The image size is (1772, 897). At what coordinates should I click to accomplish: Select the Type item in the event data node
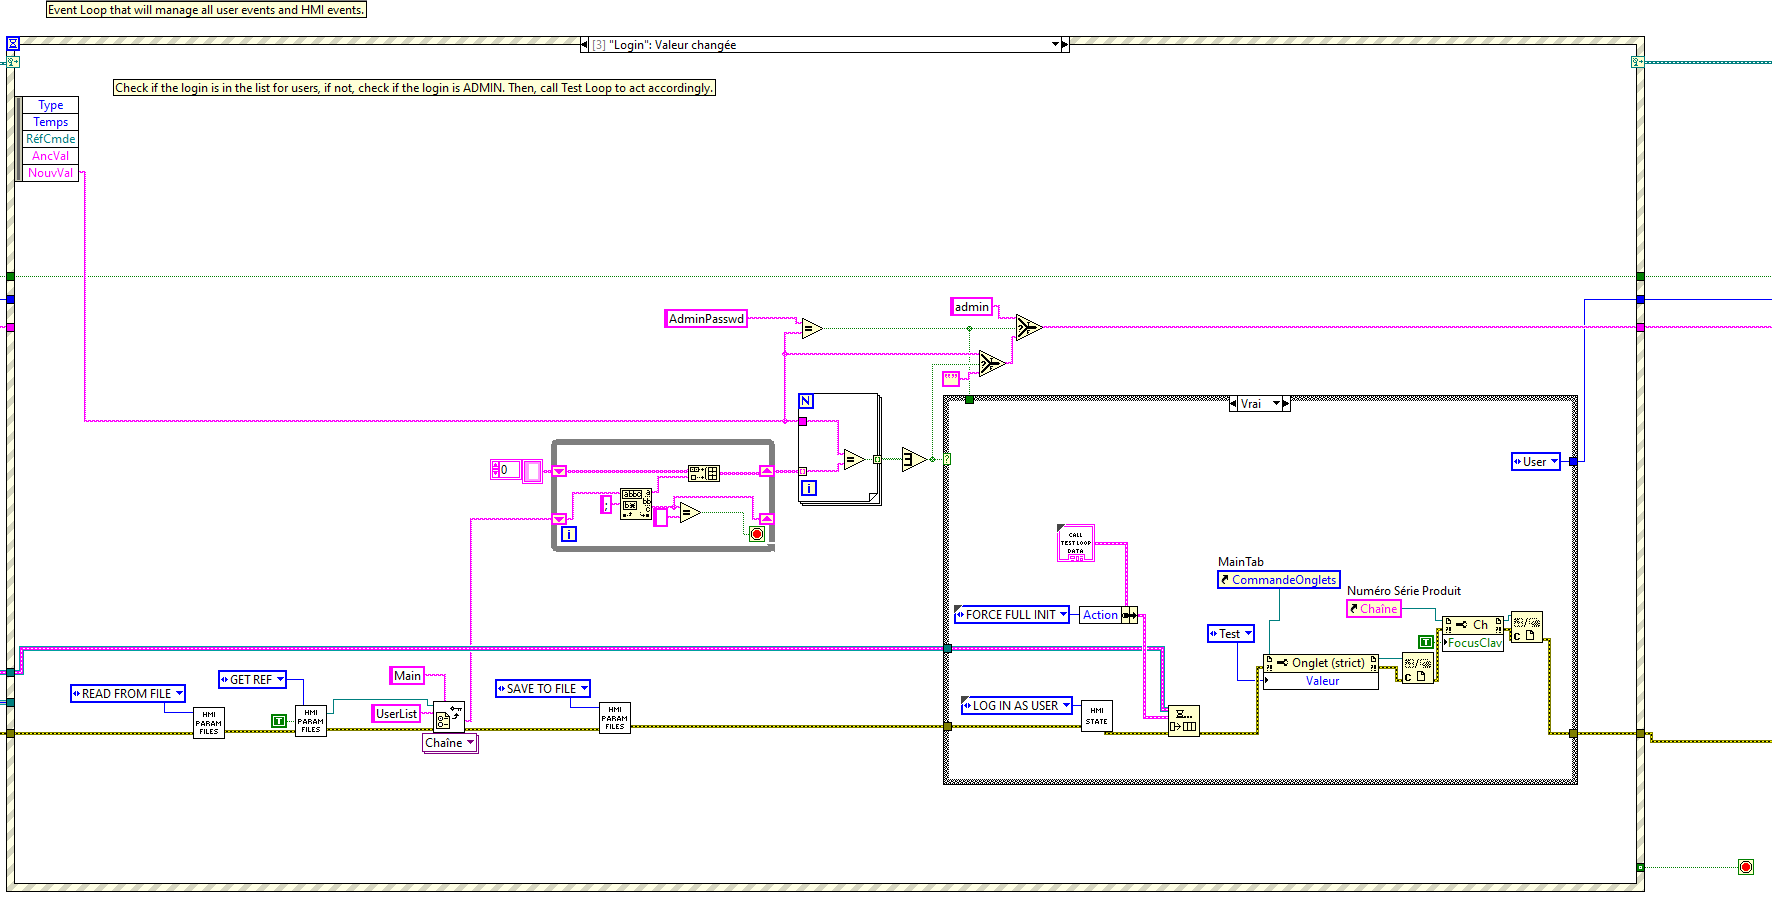(50, 105)
